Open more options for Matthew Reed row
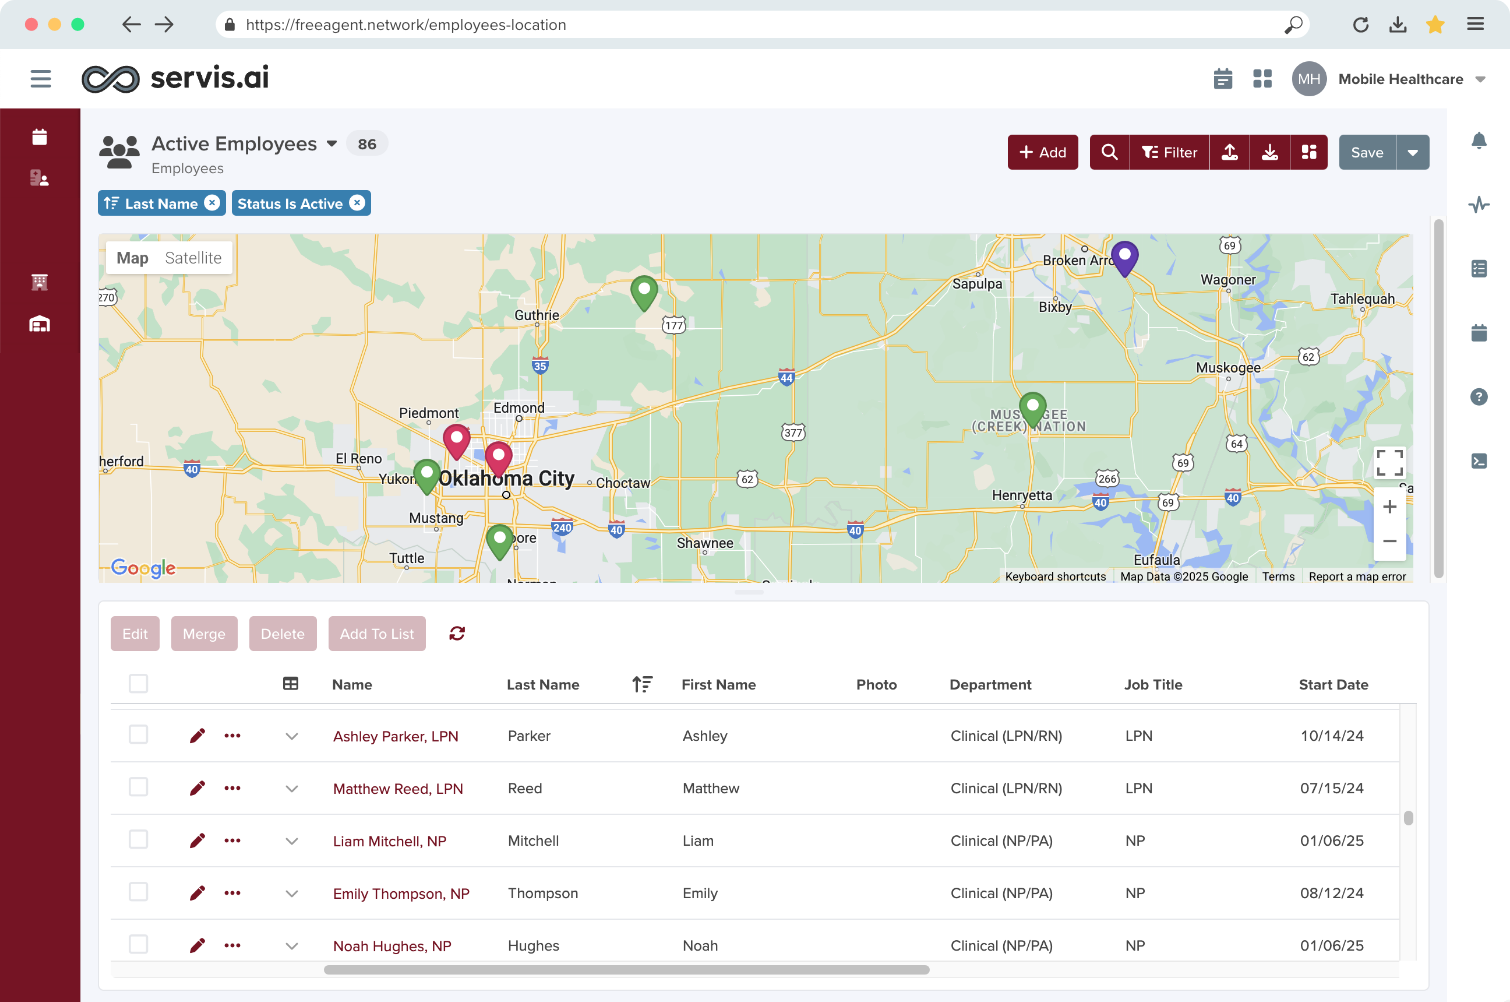The height and width of the screenshot is (1002, 1510). [232, 788]
